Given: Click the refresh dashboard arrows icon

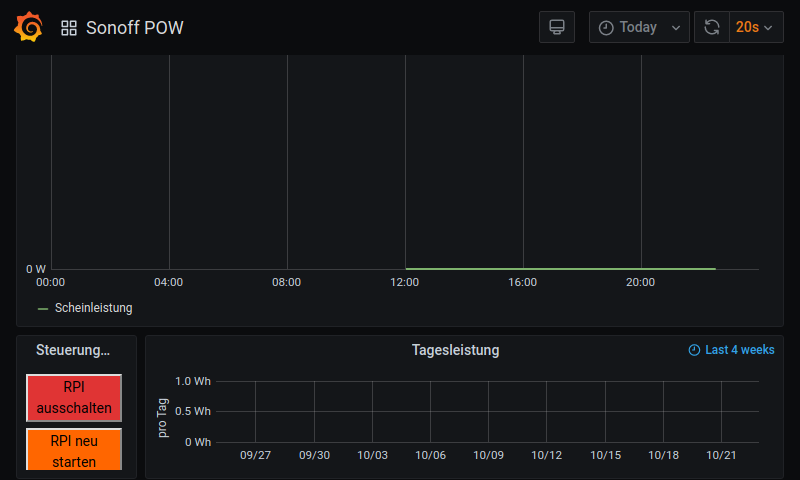Looking at the screenshot, I should coord(712,27).
